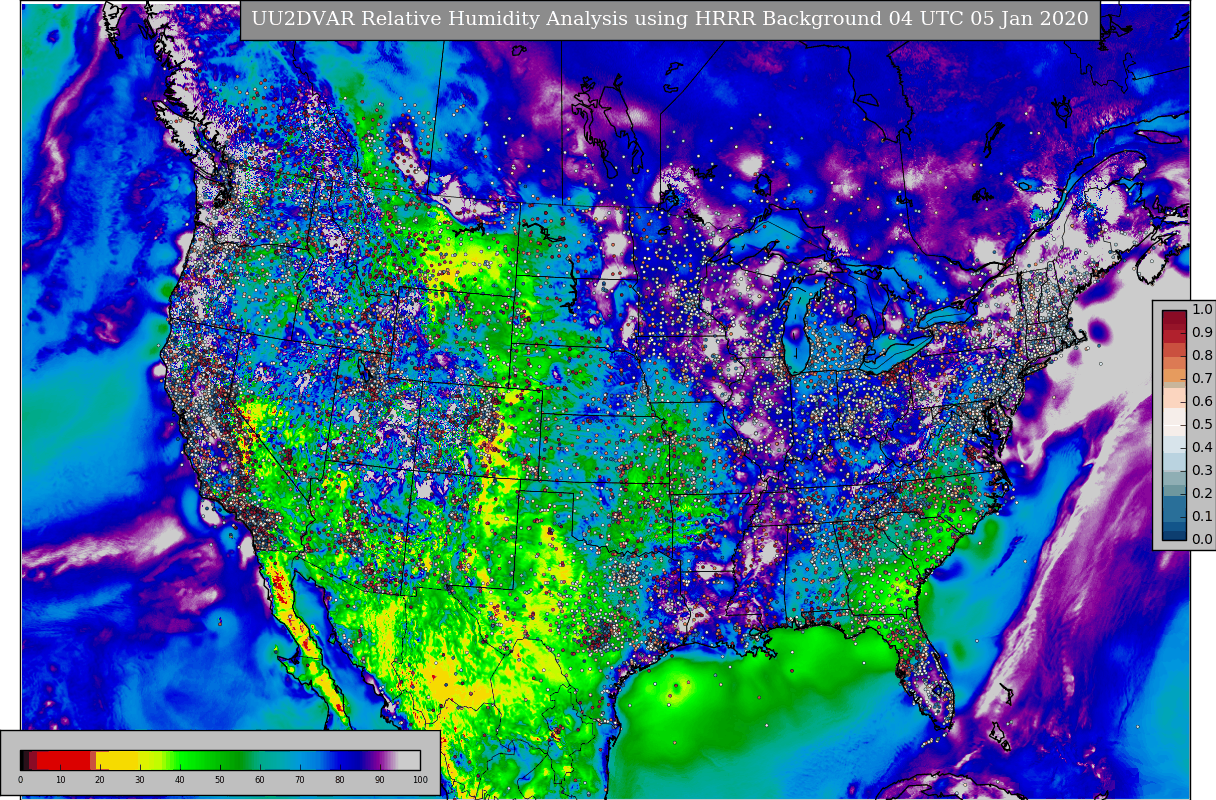This screenshot has height=800, width=1216.
Task: Click the 30 tick label on the humidity colorbar
Action: [140, 780]
